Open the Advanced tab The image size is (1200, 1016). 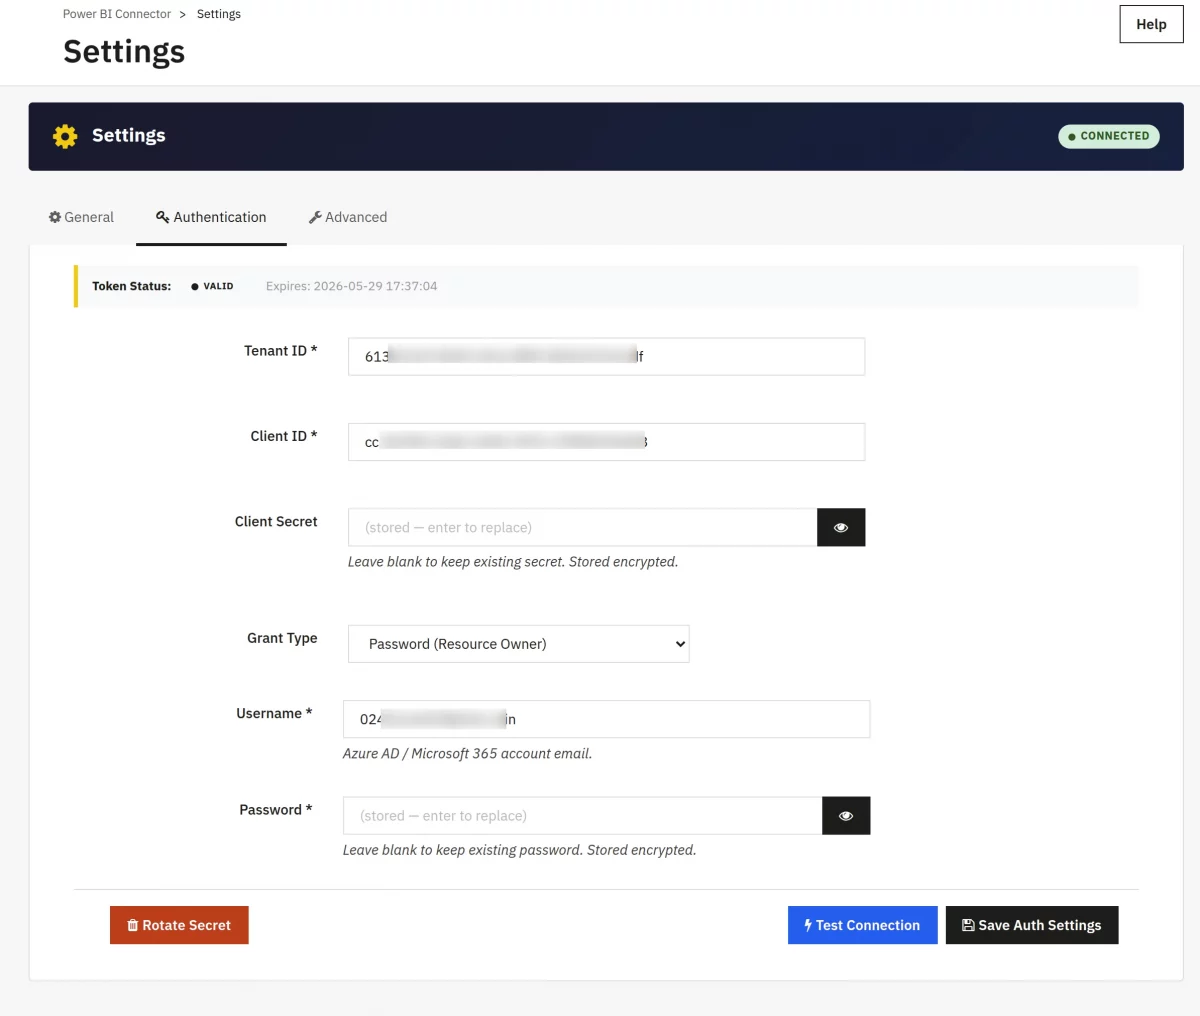[x=348, y=217]
